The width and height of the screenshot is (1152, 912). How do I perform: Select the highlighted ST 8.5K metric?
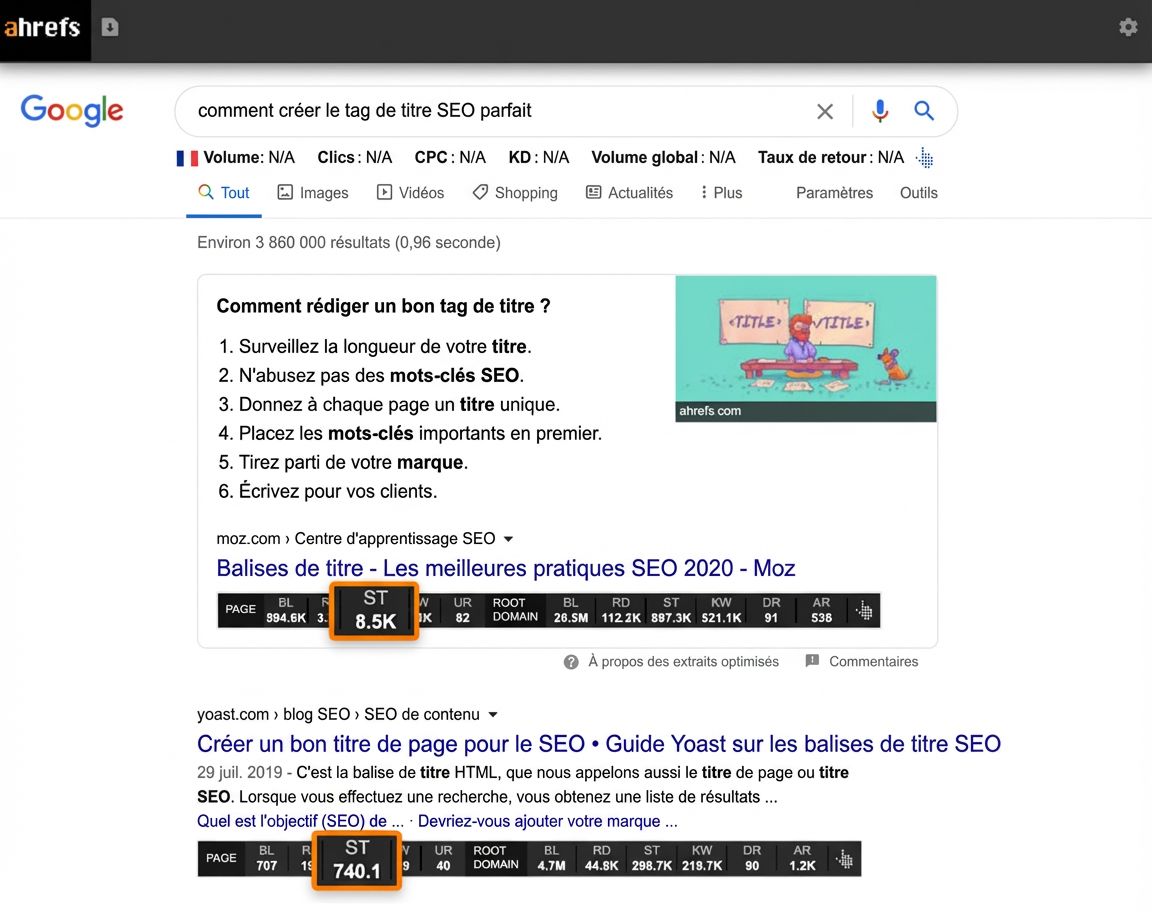(374, 608)
